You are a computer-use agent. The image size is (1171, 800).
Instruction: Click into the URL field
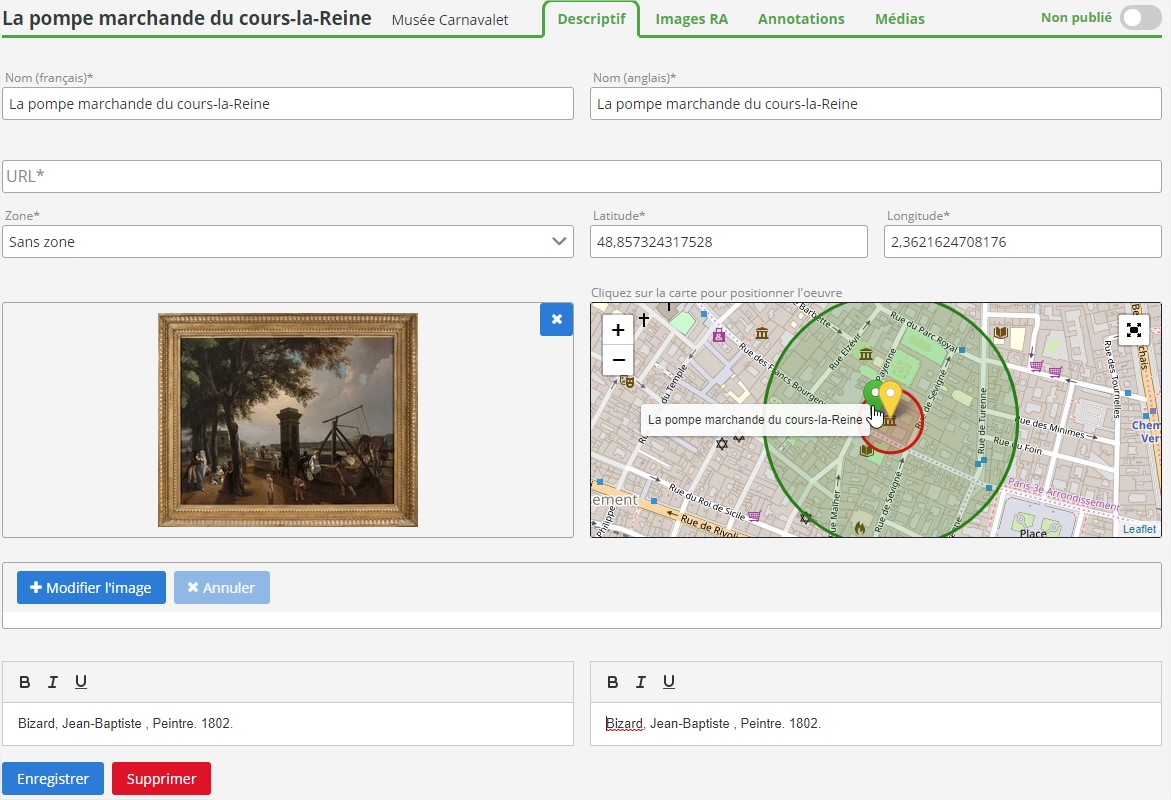(582, 176)
